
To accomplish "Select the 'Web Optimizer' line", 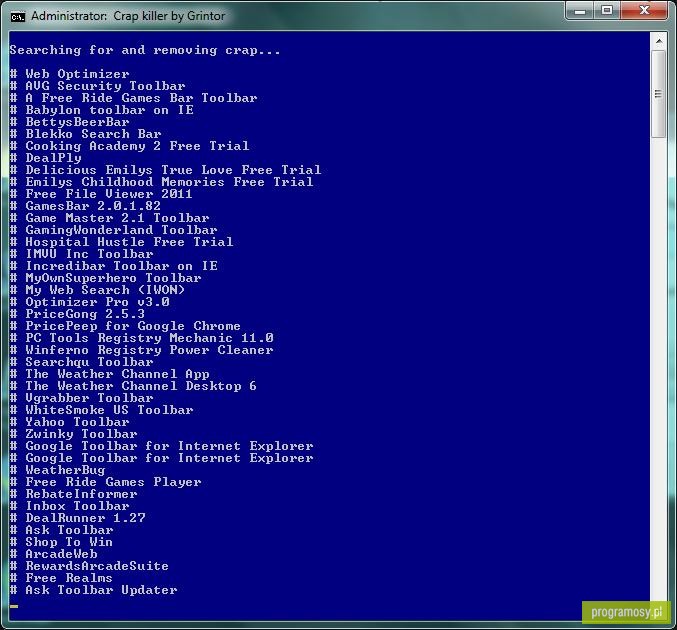I will point(69,74).
